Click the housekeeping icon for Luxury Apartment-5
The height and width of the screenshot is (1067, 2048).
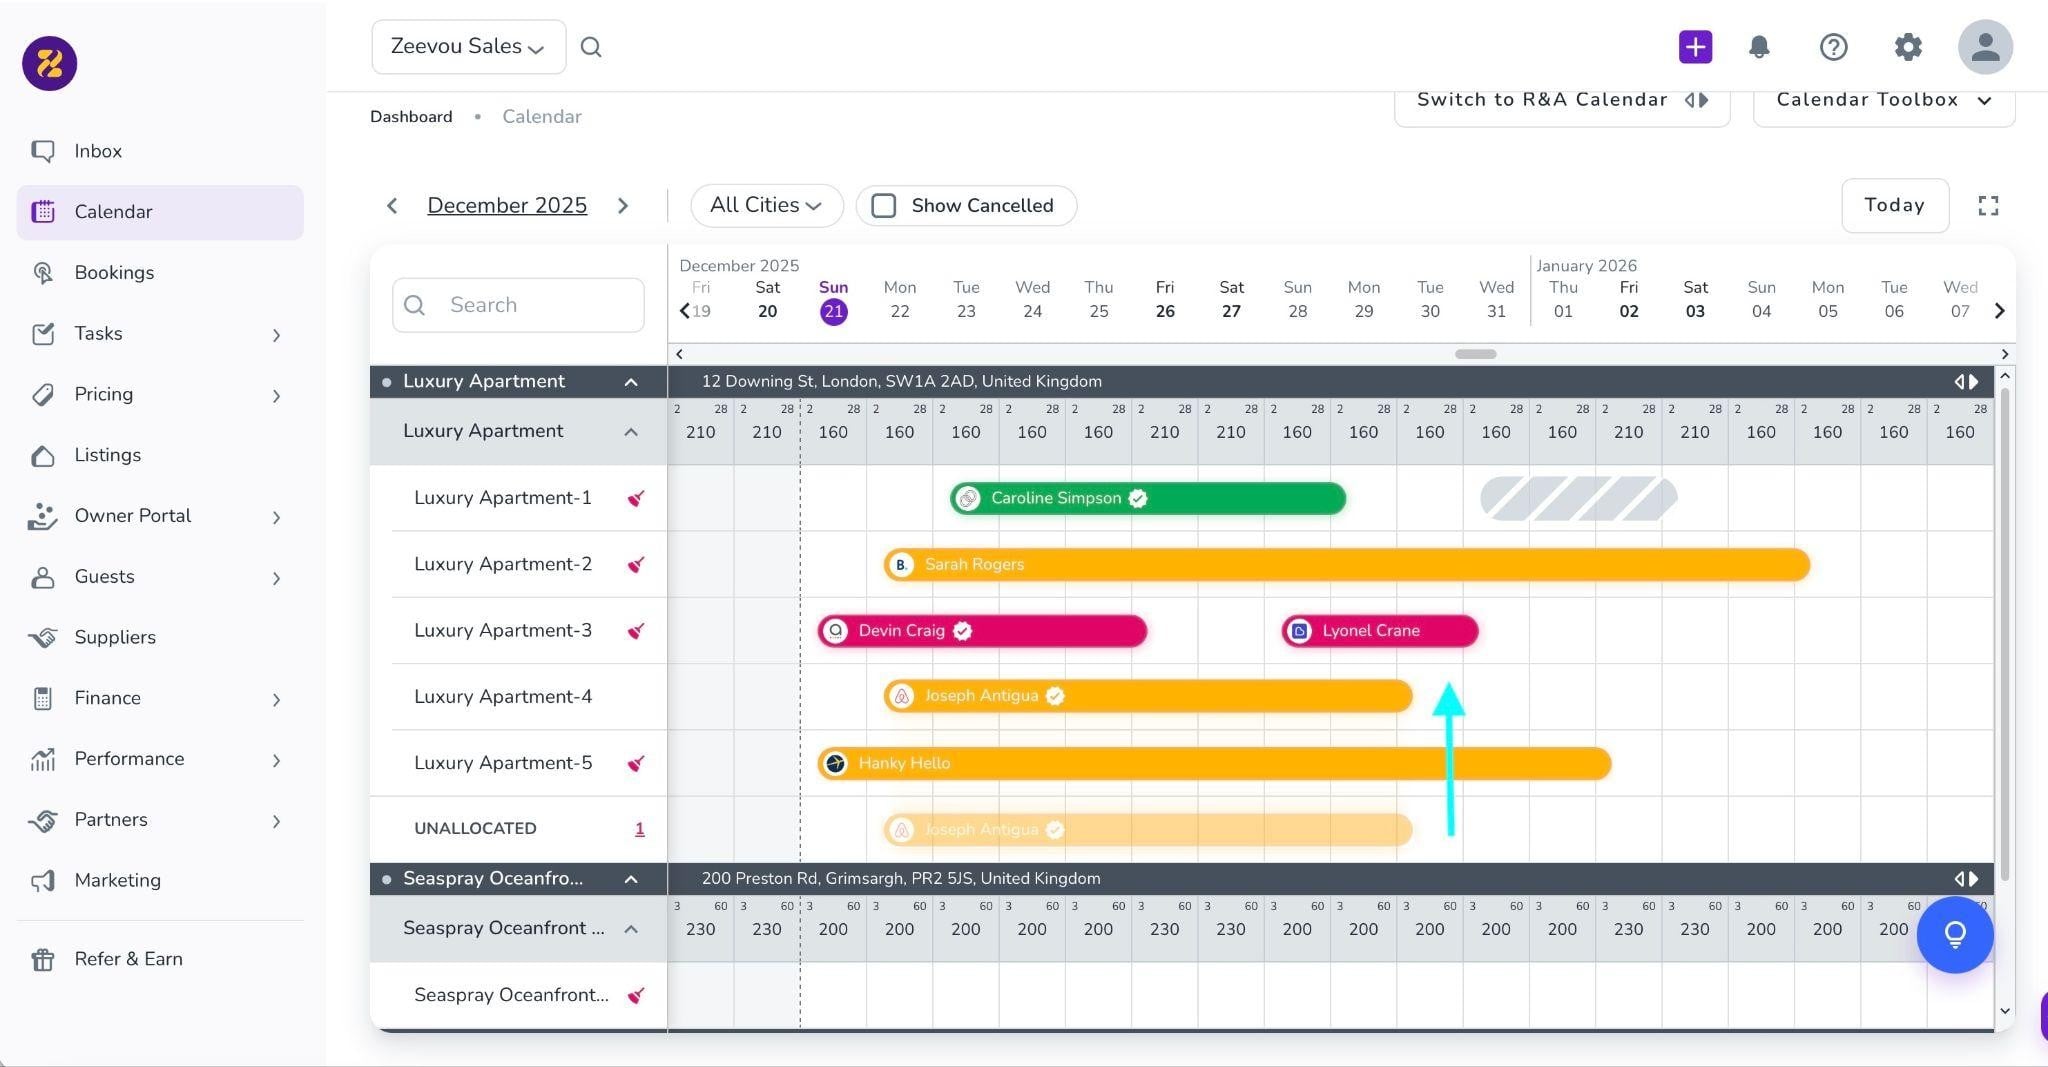pyautogui.click(x=635, y=763)
